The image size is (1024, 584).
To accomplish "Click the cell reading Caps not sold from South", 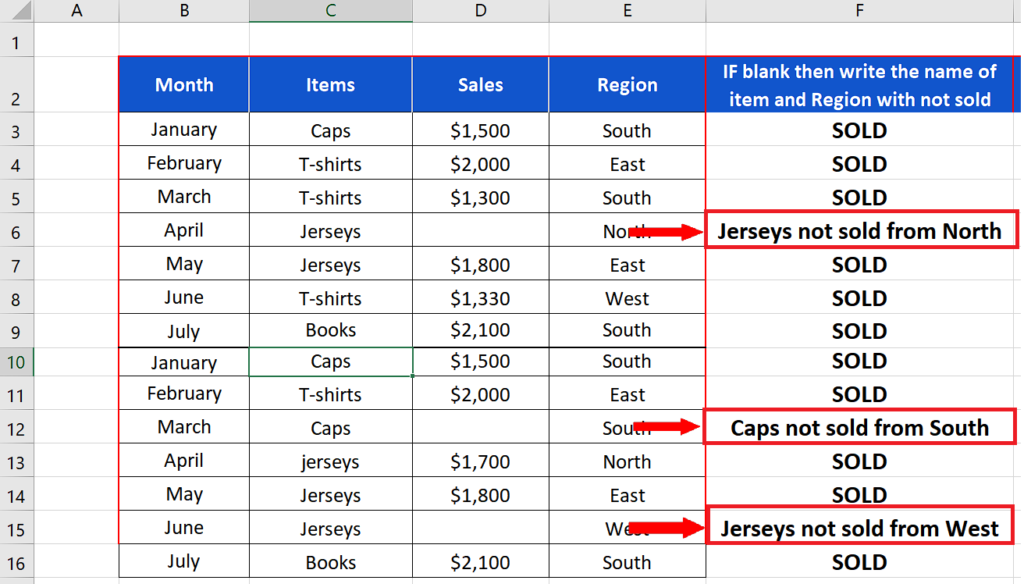I will (859, 427).
